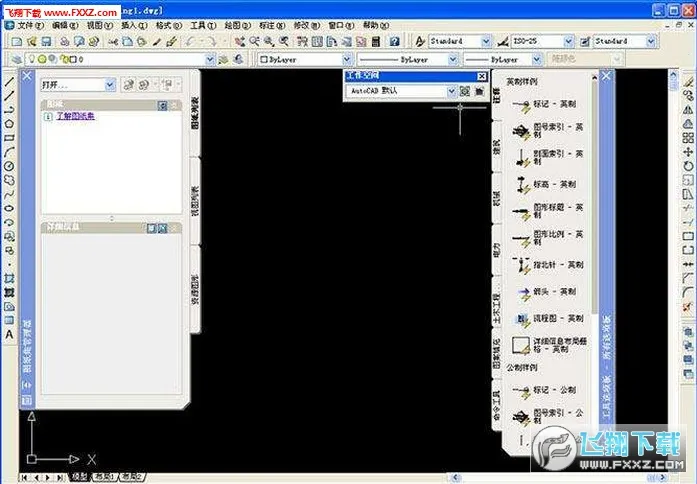The width and height of the screenshot is (697, 484).
Task: Close the 工作空间 floating toolbar
Action: (481, 76)
